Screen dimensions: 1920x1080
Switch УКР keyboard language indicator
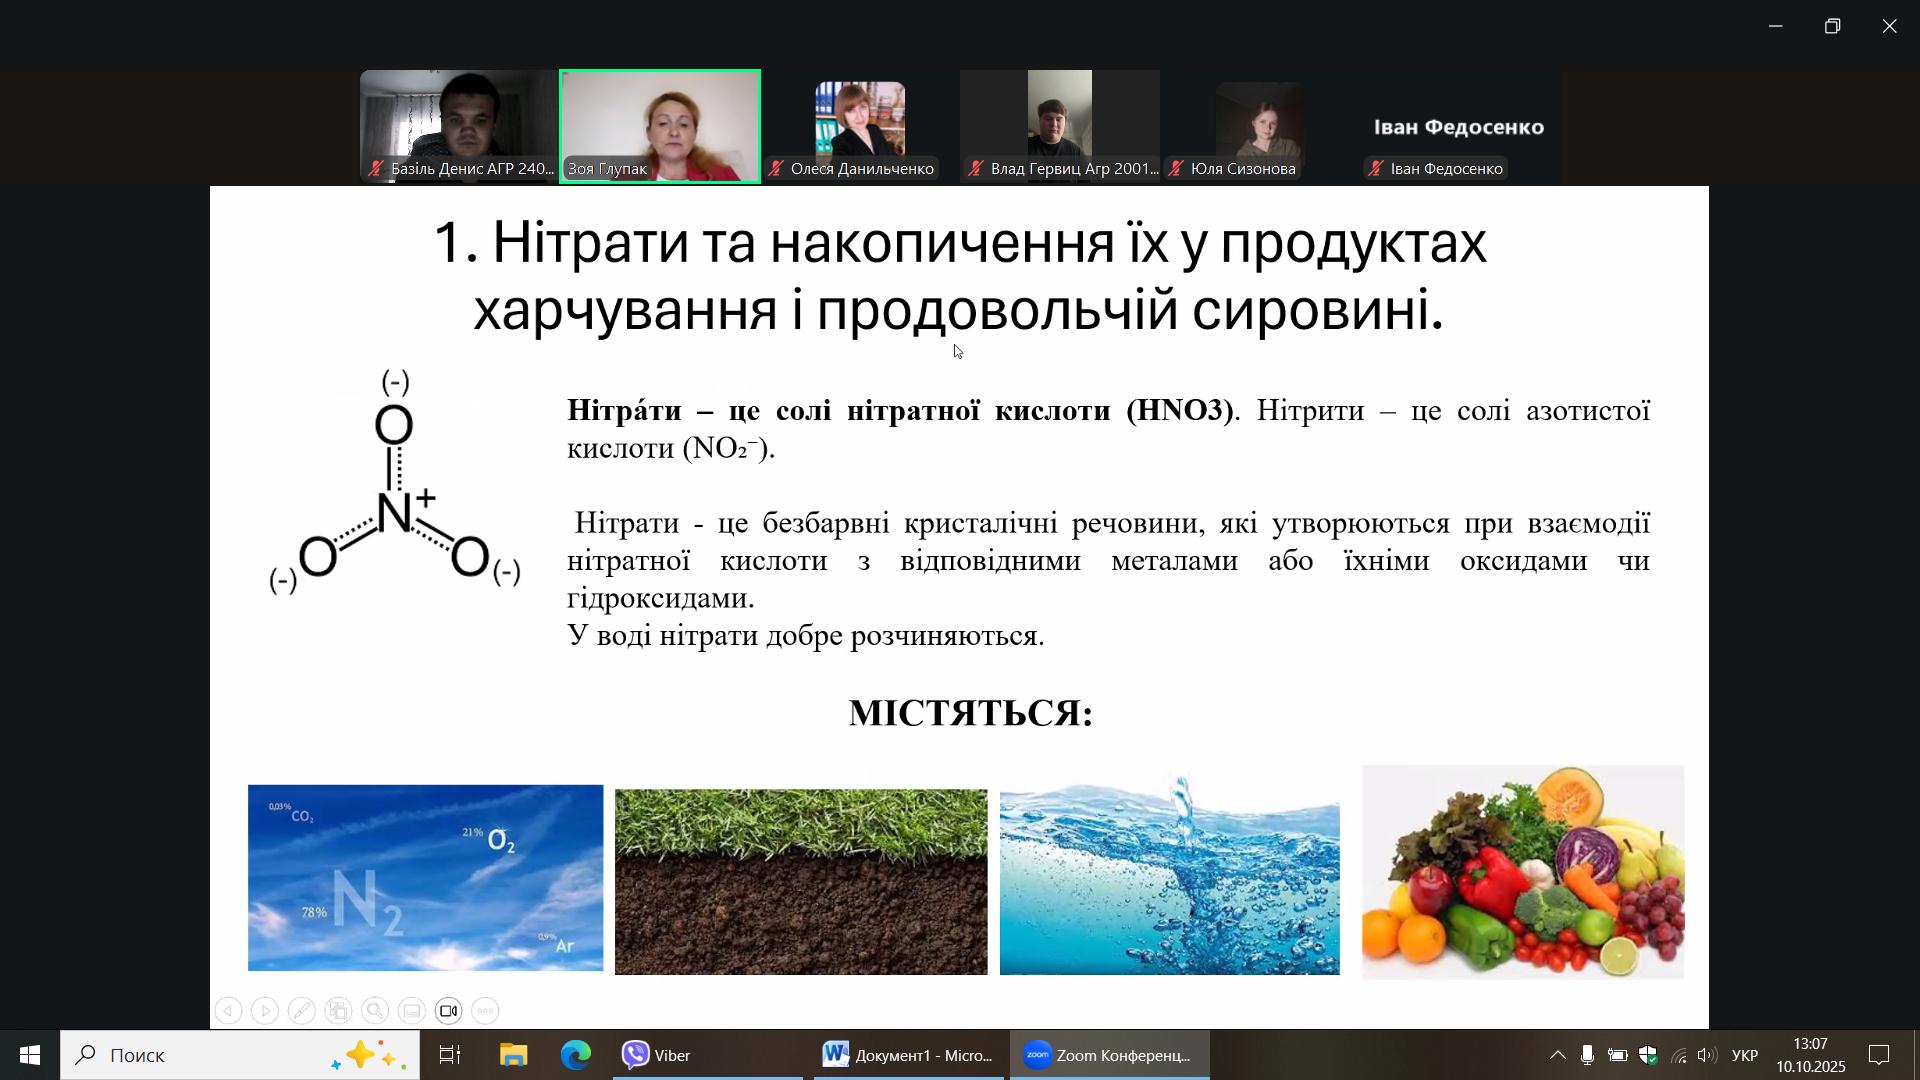(1744, 1055)
